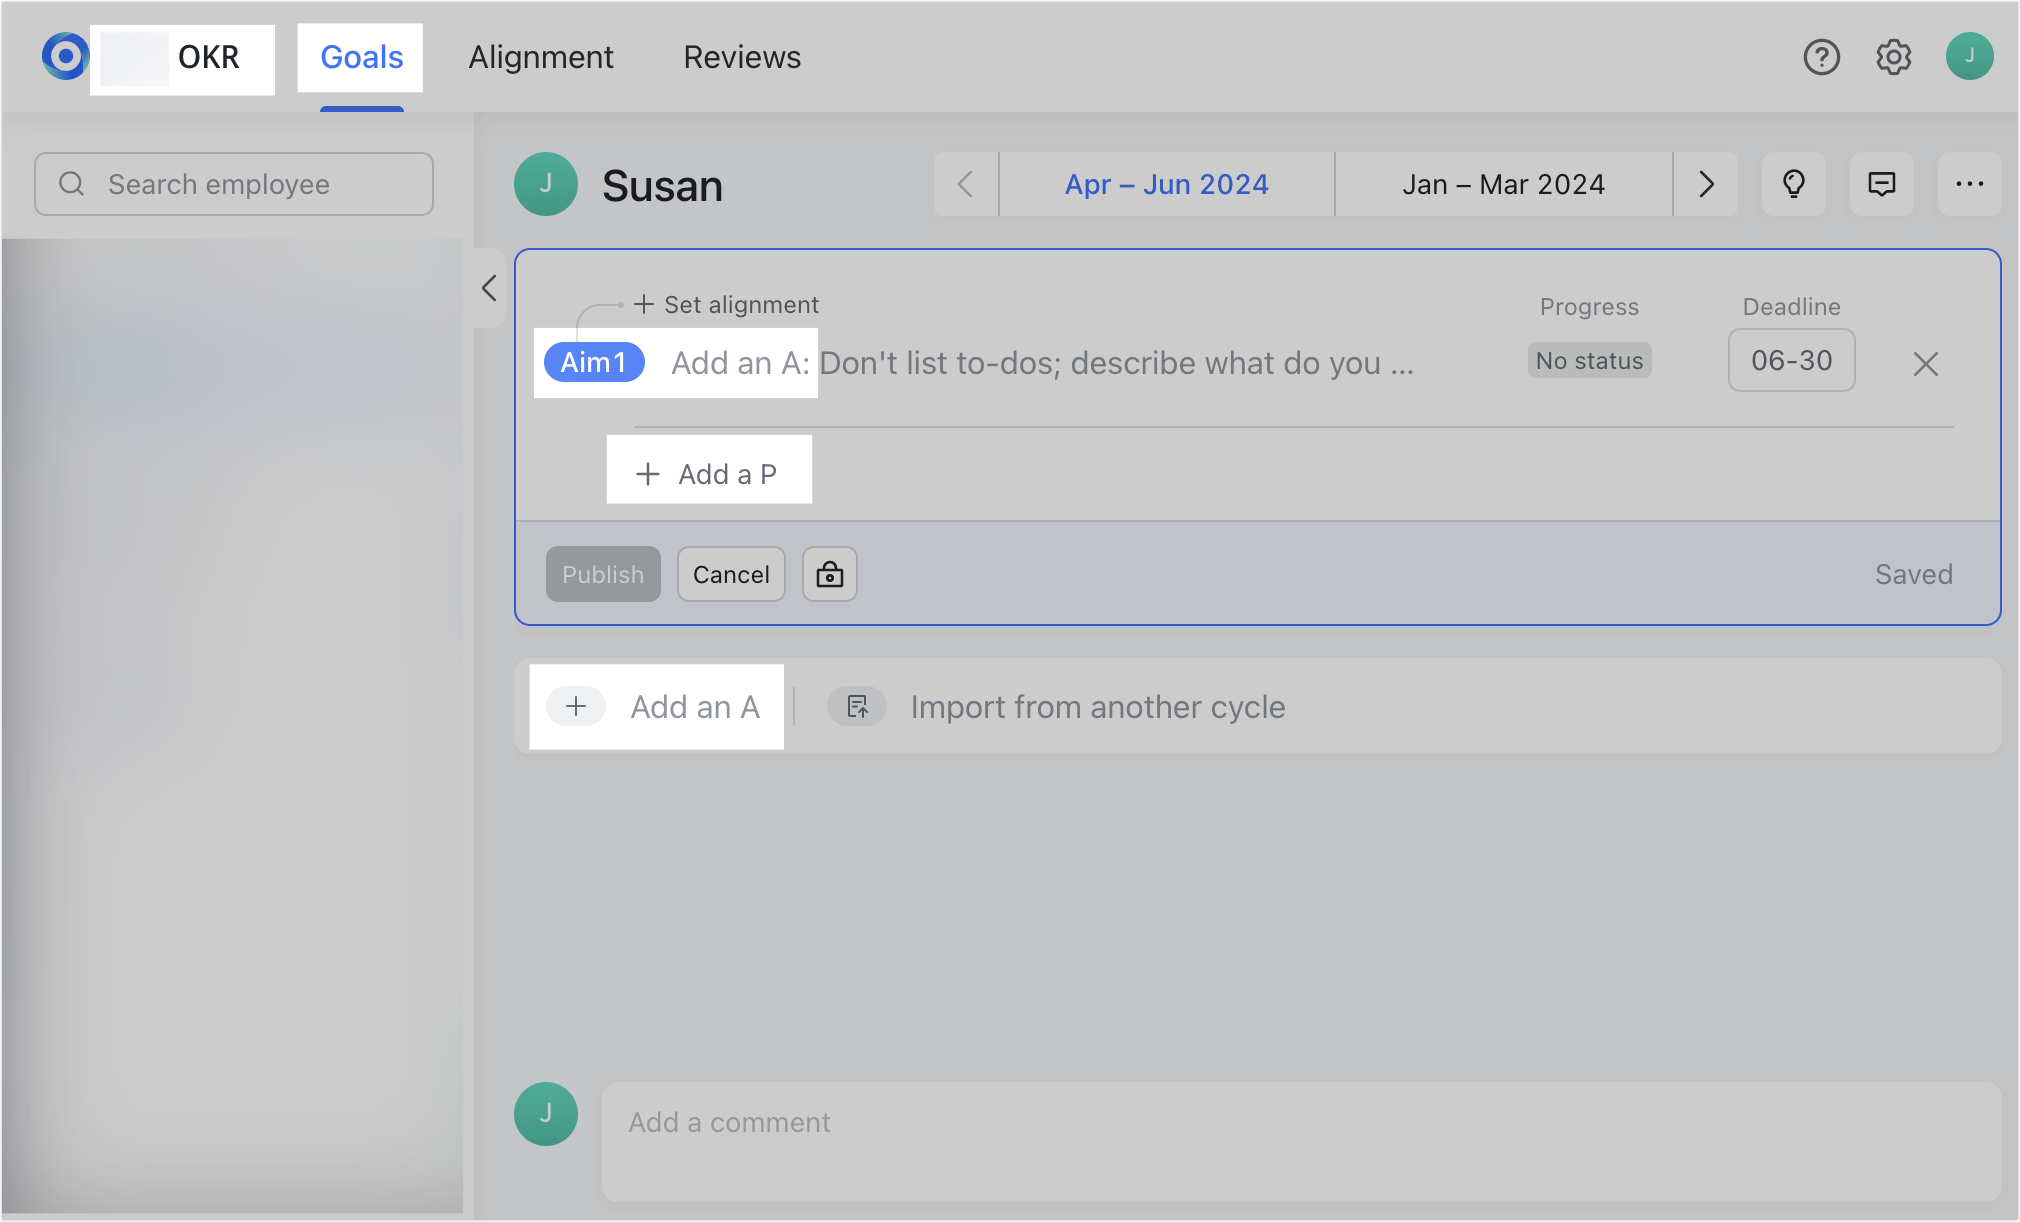Image resolution: width=2020 pixels, height=1222 pixels.
Task: Go to previous cycle with left arrow
Action: tap(966, 184)
